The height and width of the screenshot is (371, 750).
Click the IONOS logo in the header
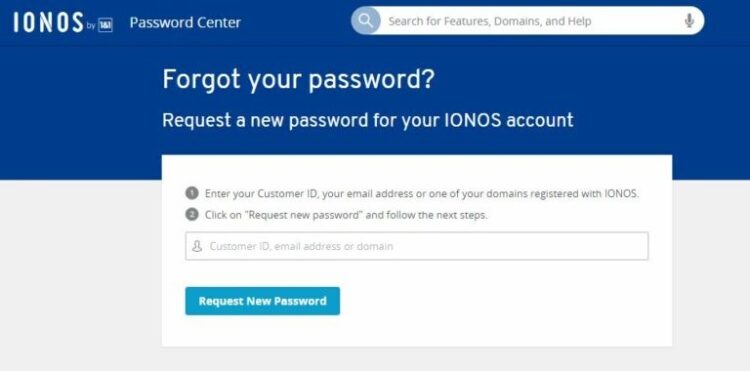click(x=48, y=22)
